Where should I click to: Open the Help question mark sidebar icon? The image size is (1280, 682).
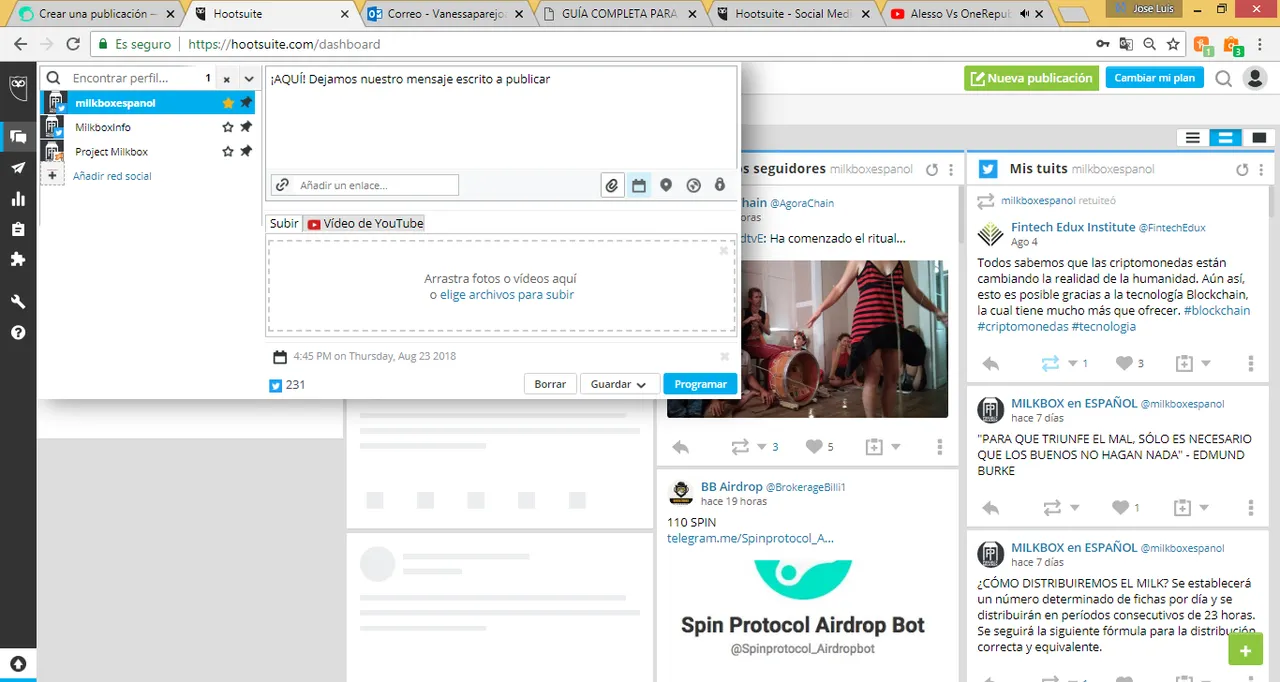[x=18, y=332]
